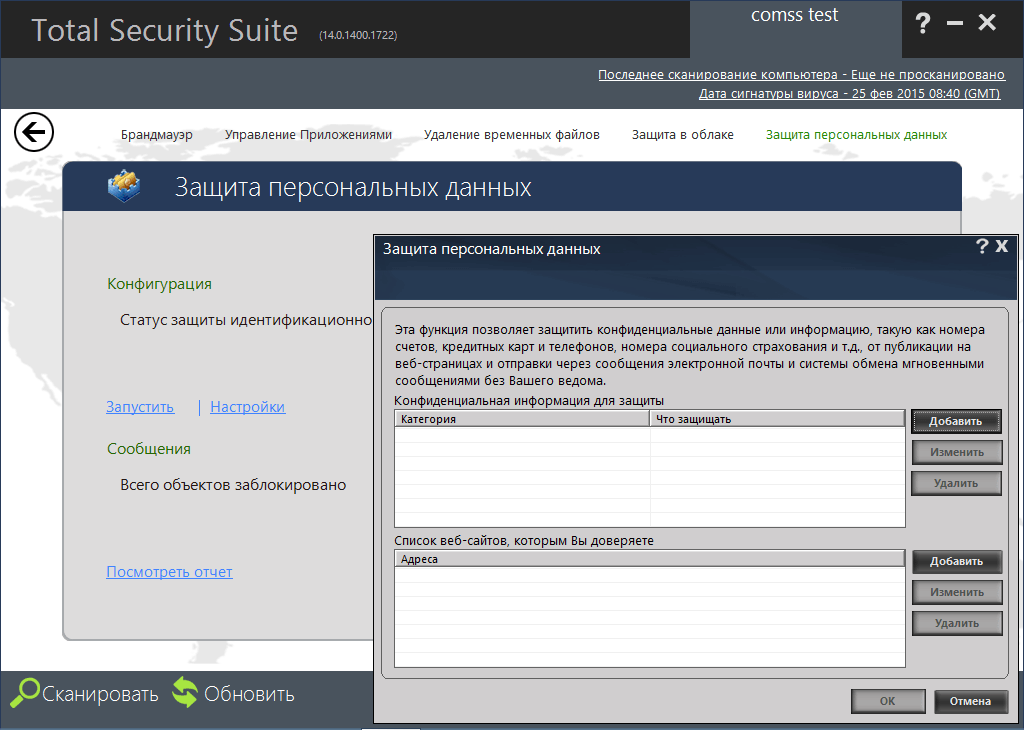The image size is (1024, 730).
Task: Click the shield icon beside Защита персональных данных
Action: (124, 186)
